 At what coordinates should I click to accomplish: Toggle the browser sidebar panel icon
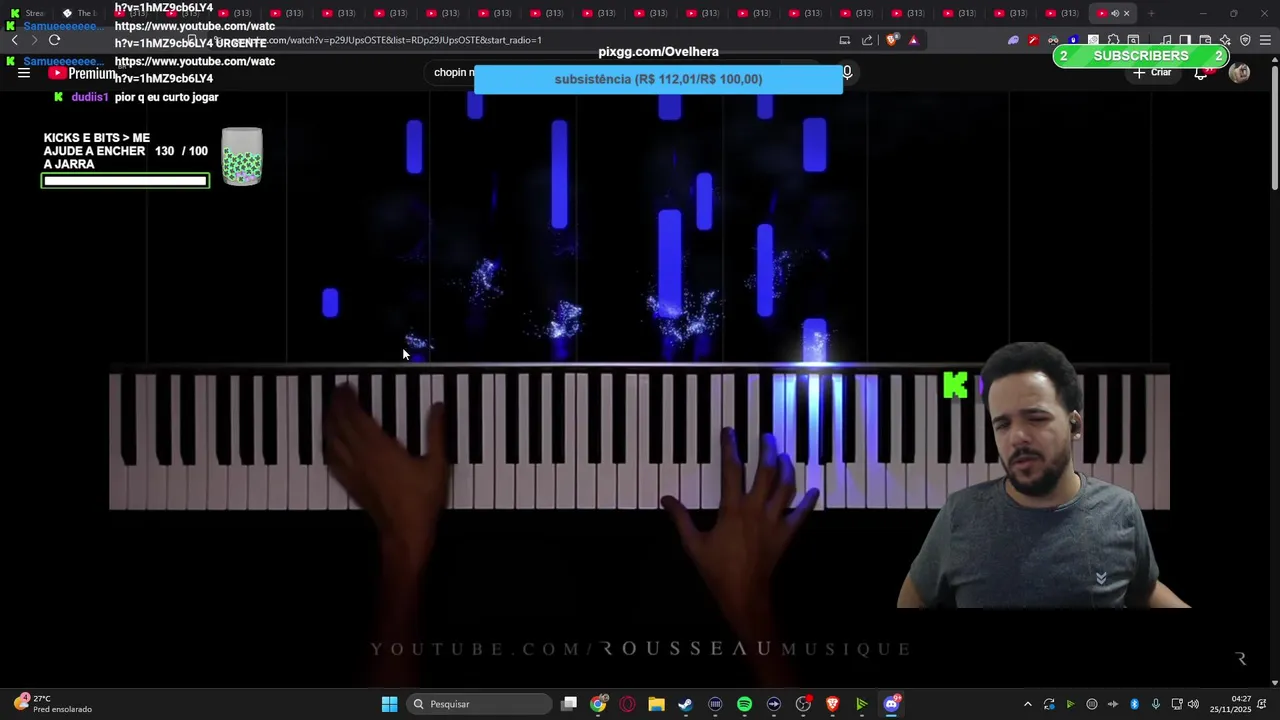click(1185, 40)
